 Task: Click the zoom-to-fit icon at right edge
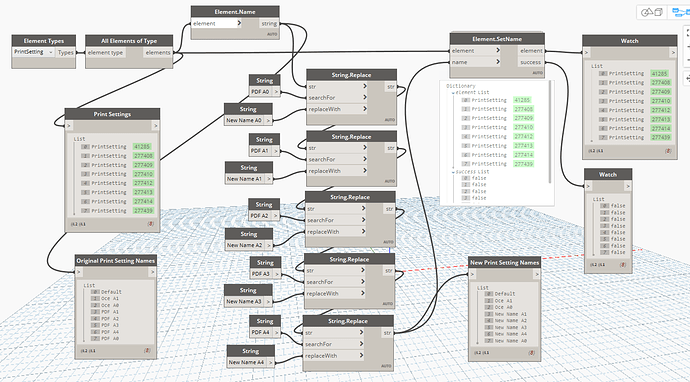click(687, 33)
